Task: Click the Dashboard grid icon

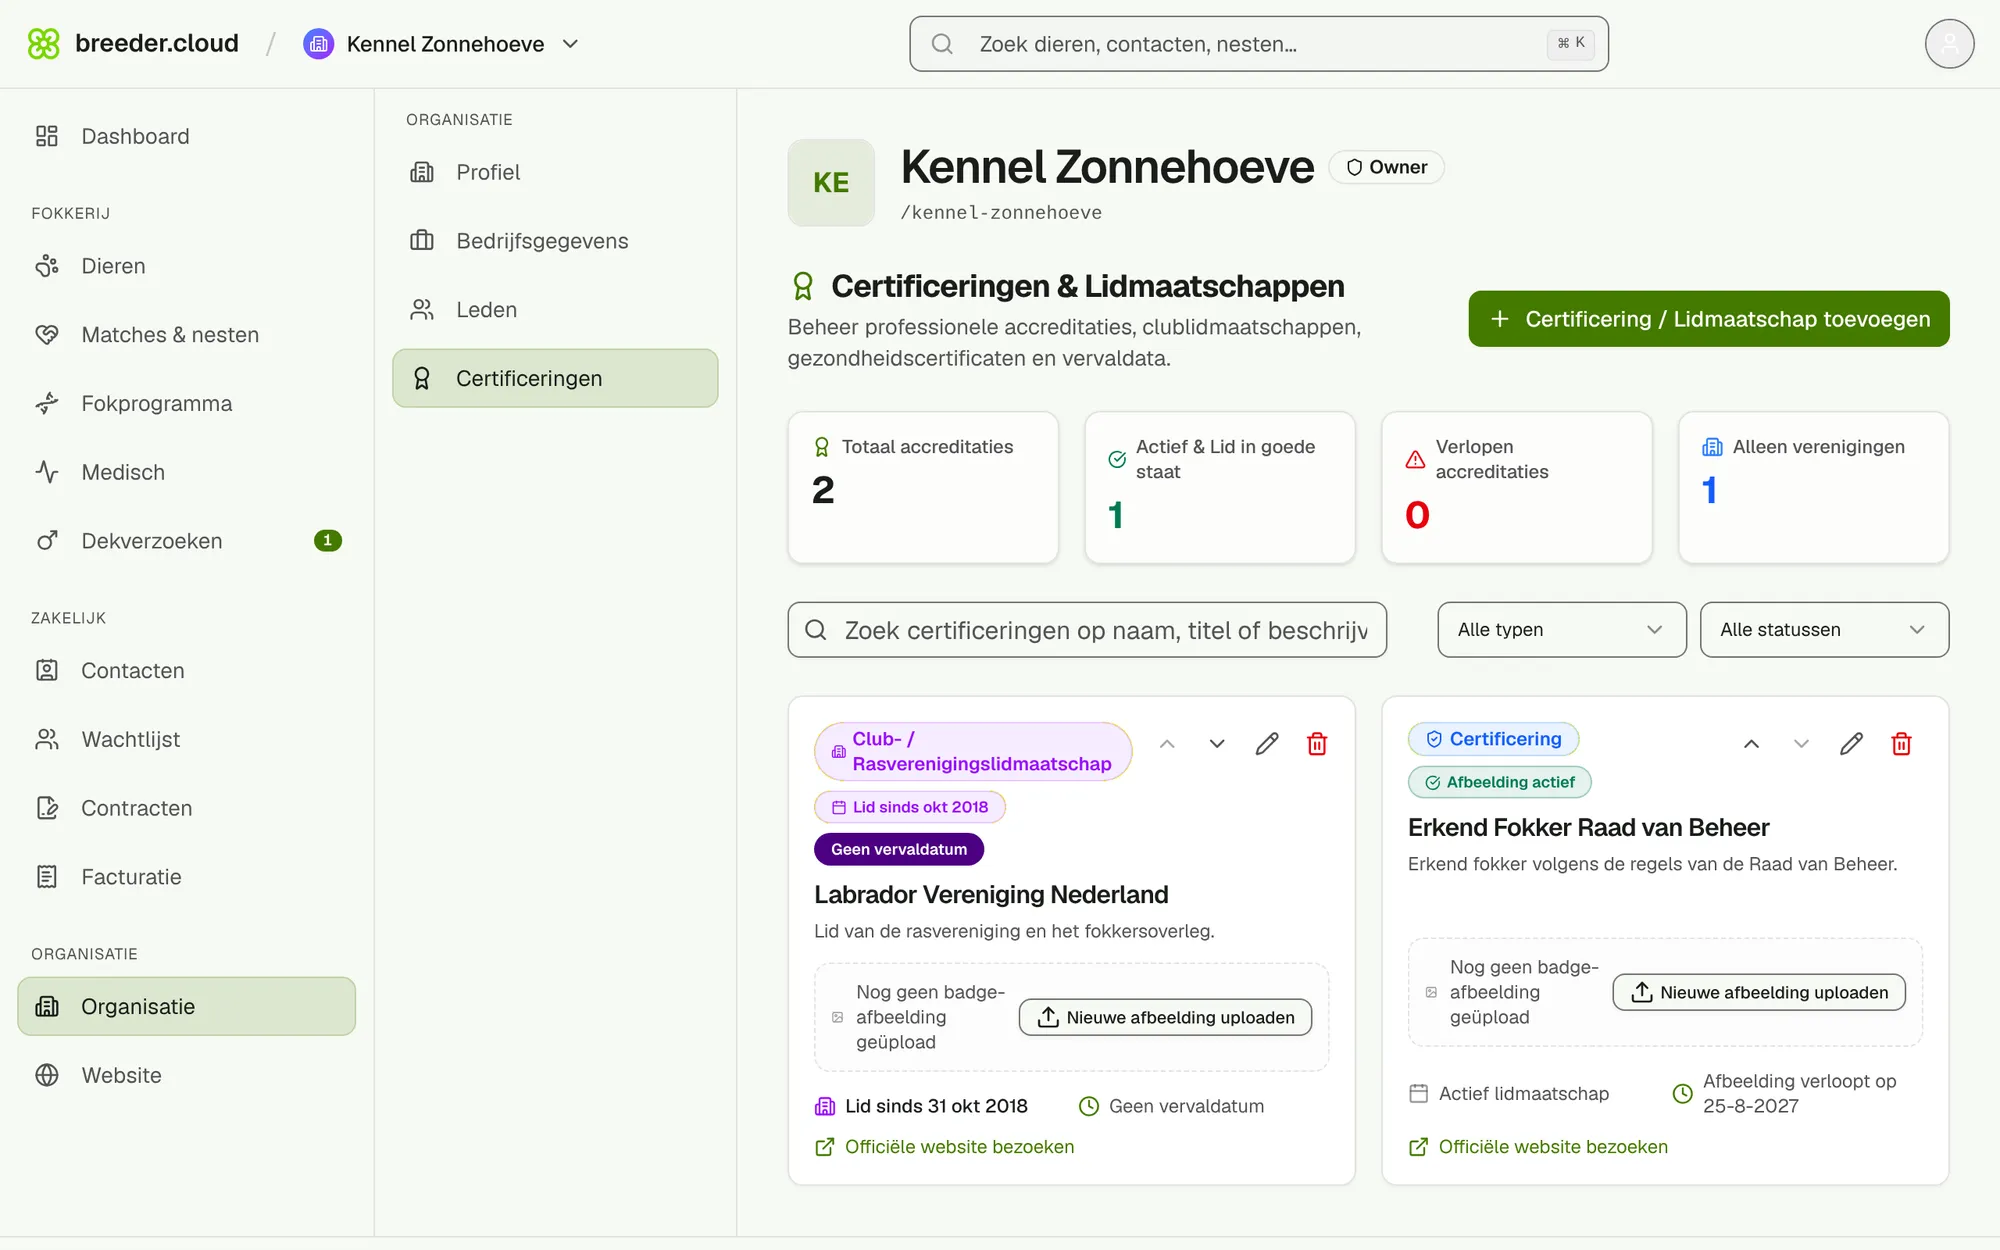Action: [47, 136]
